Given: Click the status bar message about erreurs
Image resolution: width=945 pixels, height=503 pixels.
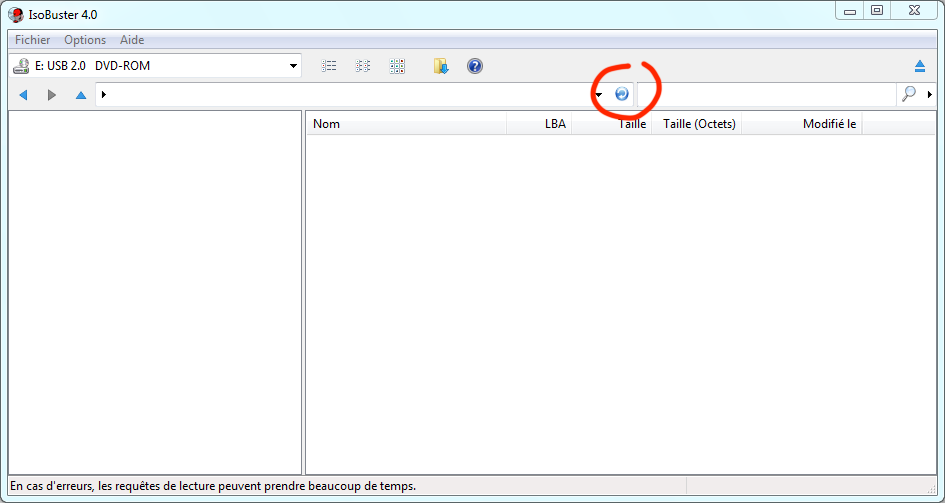Looking at the screenshot, I should click(213, 486).
